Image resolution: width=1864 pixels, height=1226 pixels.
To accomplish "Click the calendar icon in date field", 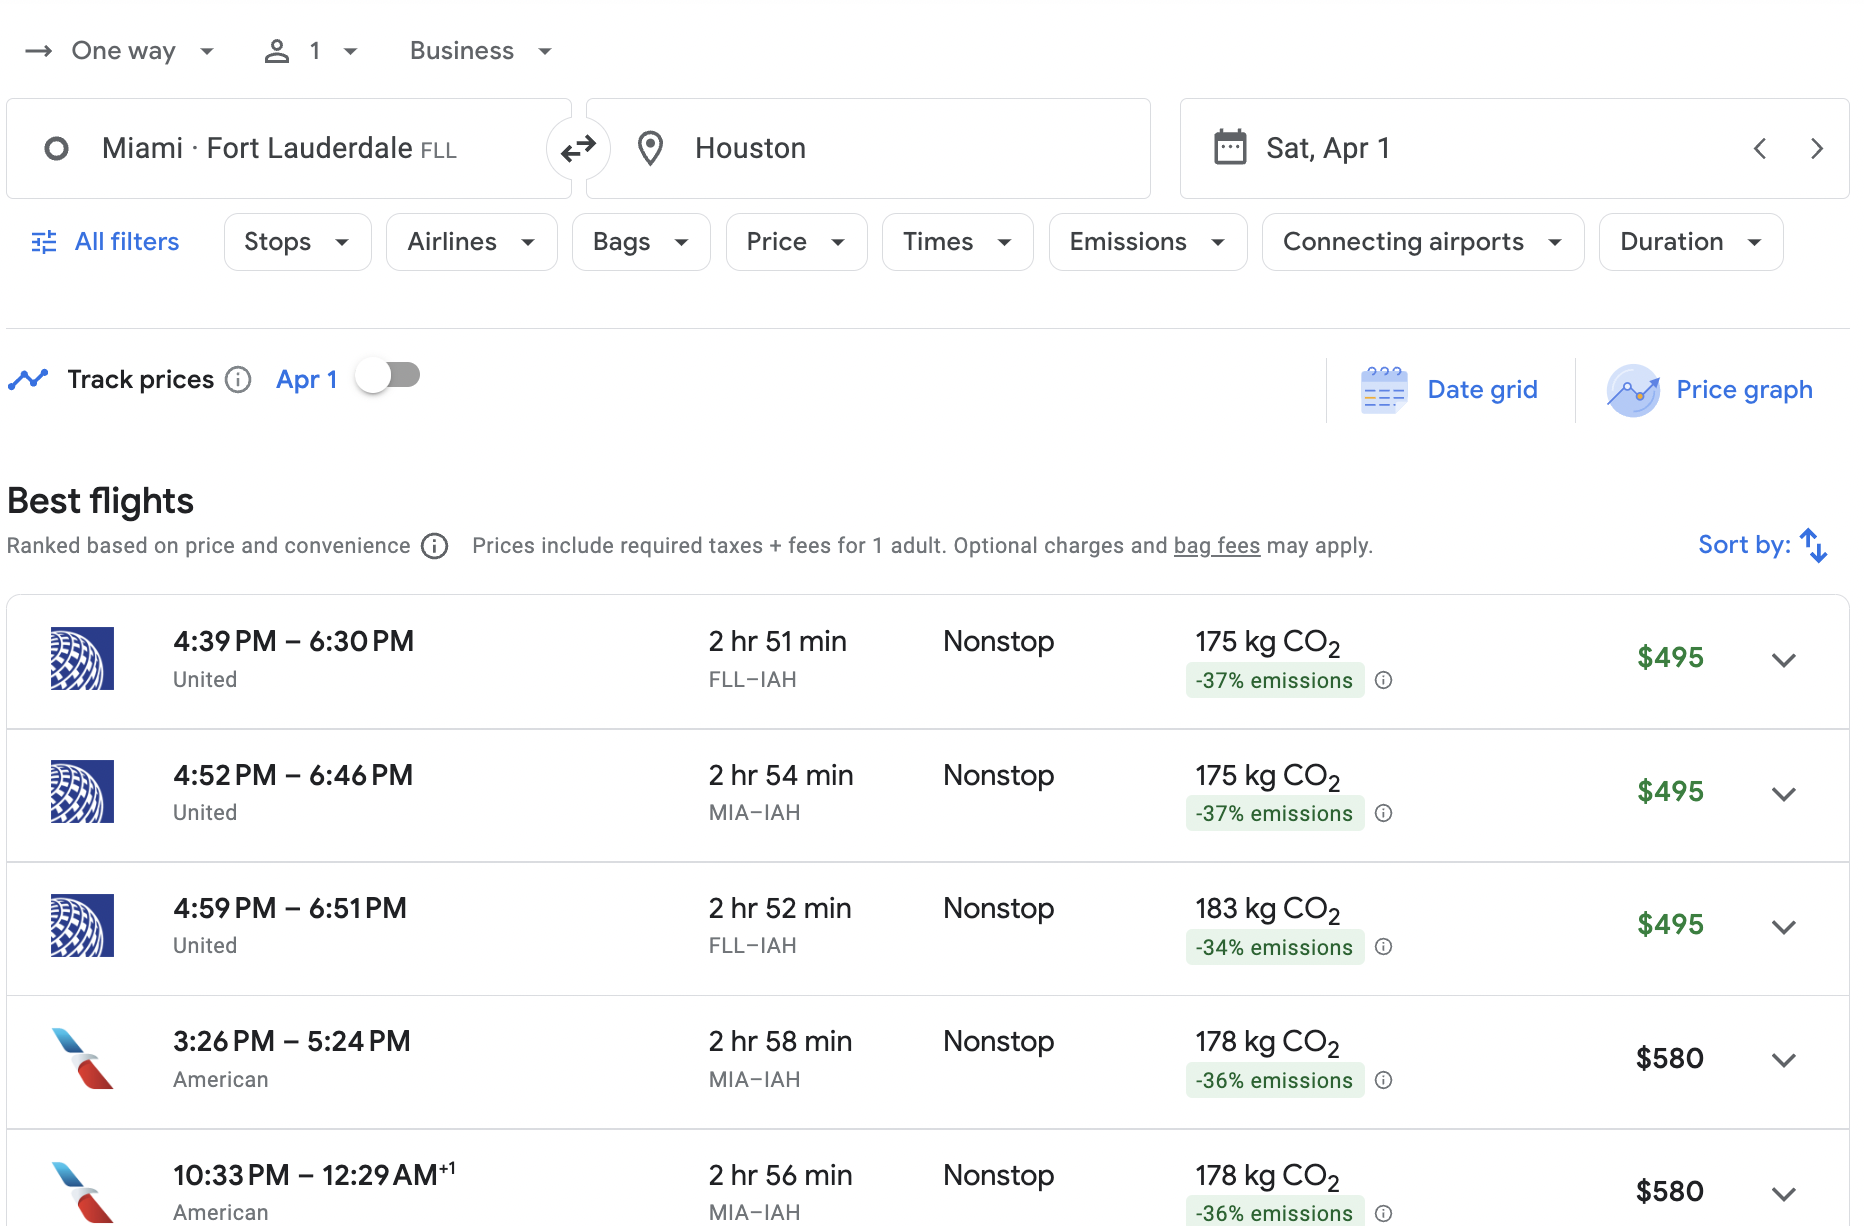I will click(1230, 148).
